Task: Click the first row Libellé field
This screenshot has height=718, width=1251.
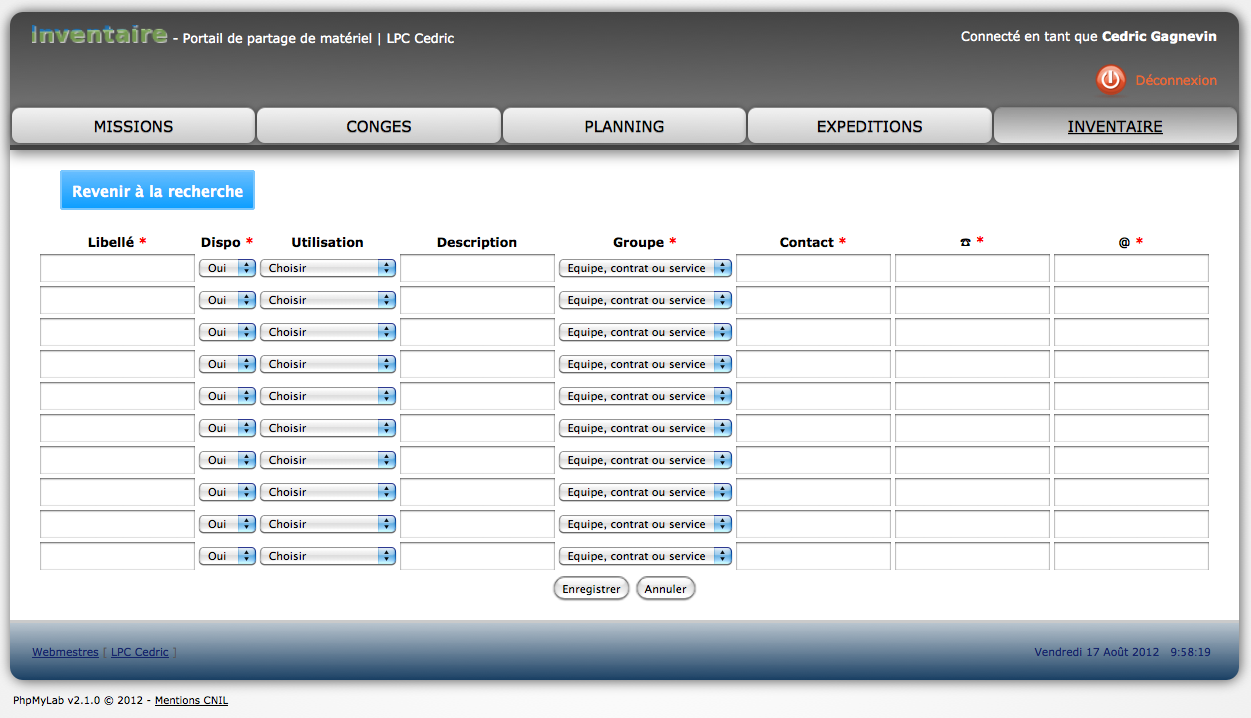Action: pos(117,268)
